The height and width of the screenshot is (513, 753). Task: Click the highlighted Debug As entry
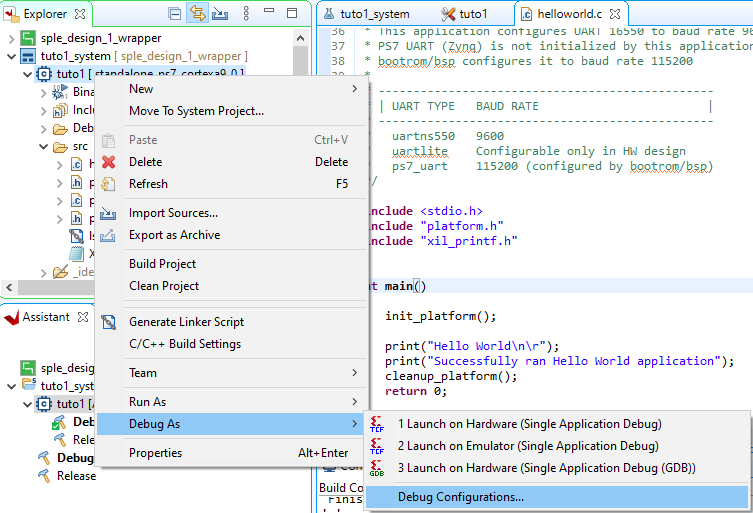click(x=232, y=424)
